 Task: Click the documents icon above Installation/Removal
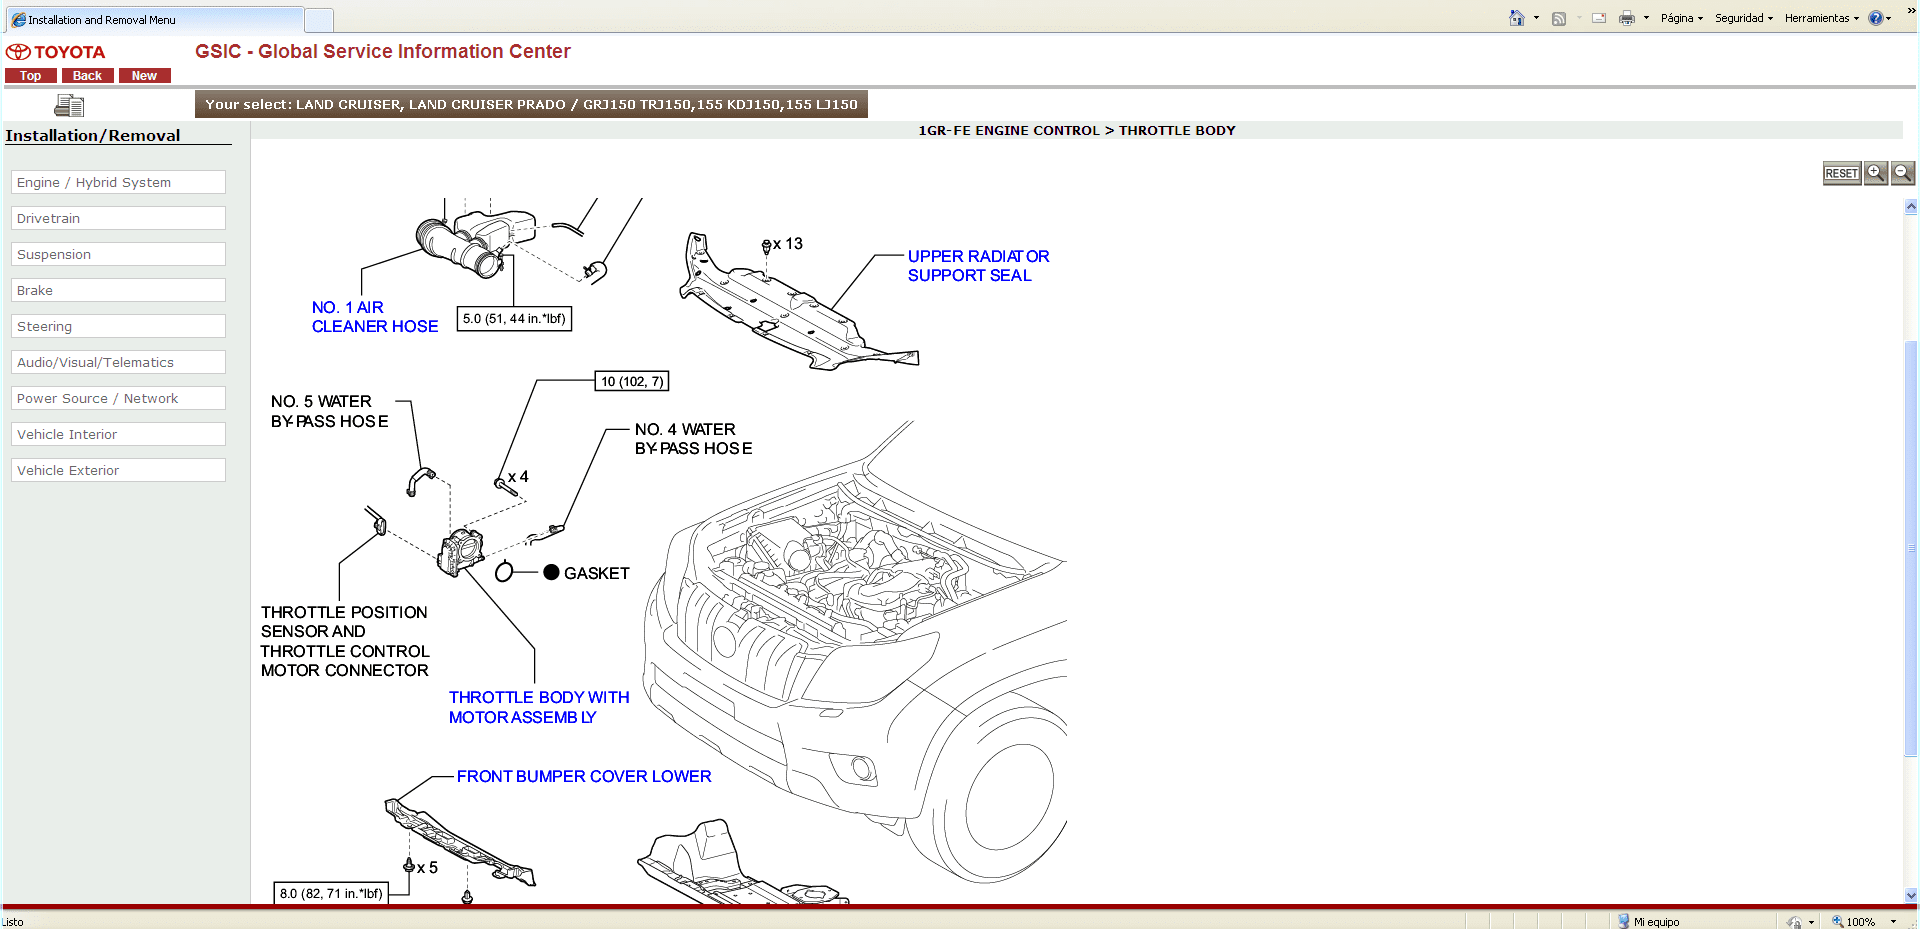(x=69, y=105)
